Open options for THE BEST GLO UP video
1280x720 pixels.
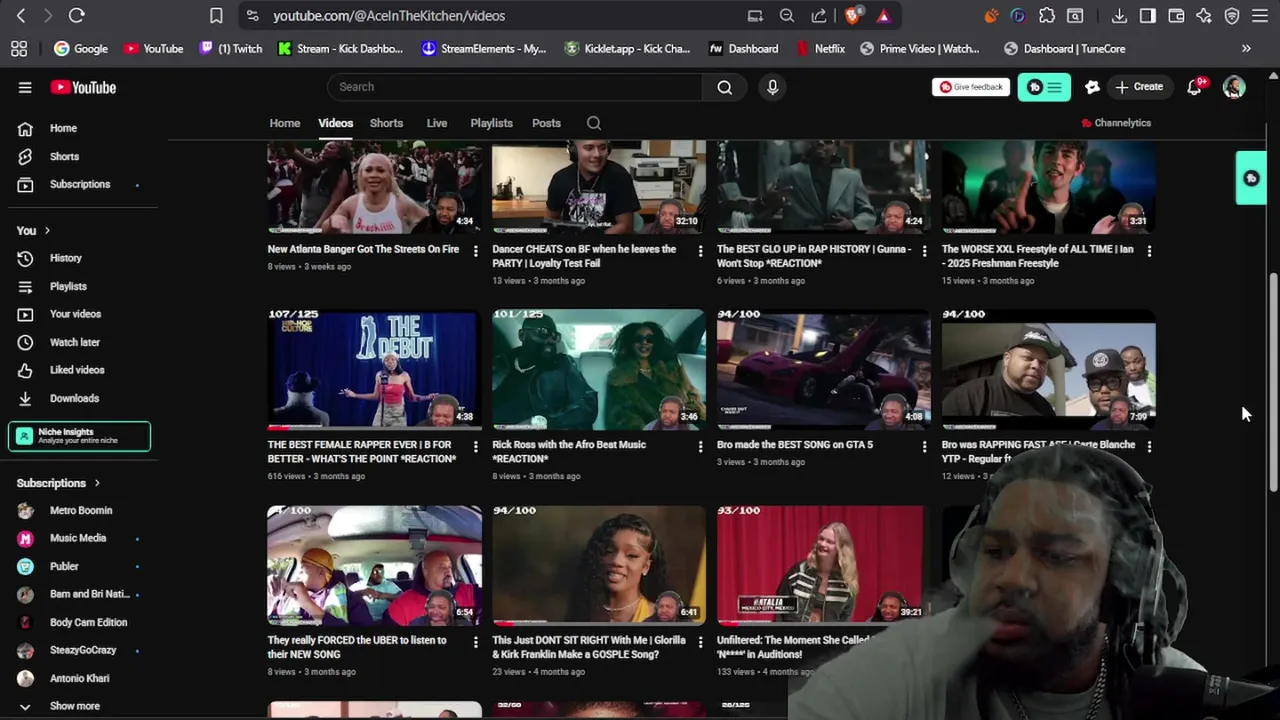(x=924, y=250)
